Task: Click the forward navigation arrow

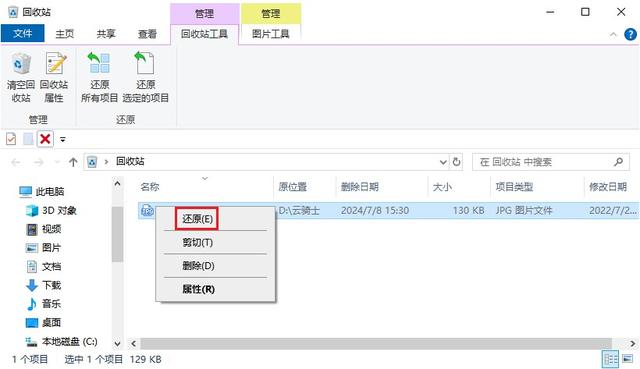Action: point(39,162)
